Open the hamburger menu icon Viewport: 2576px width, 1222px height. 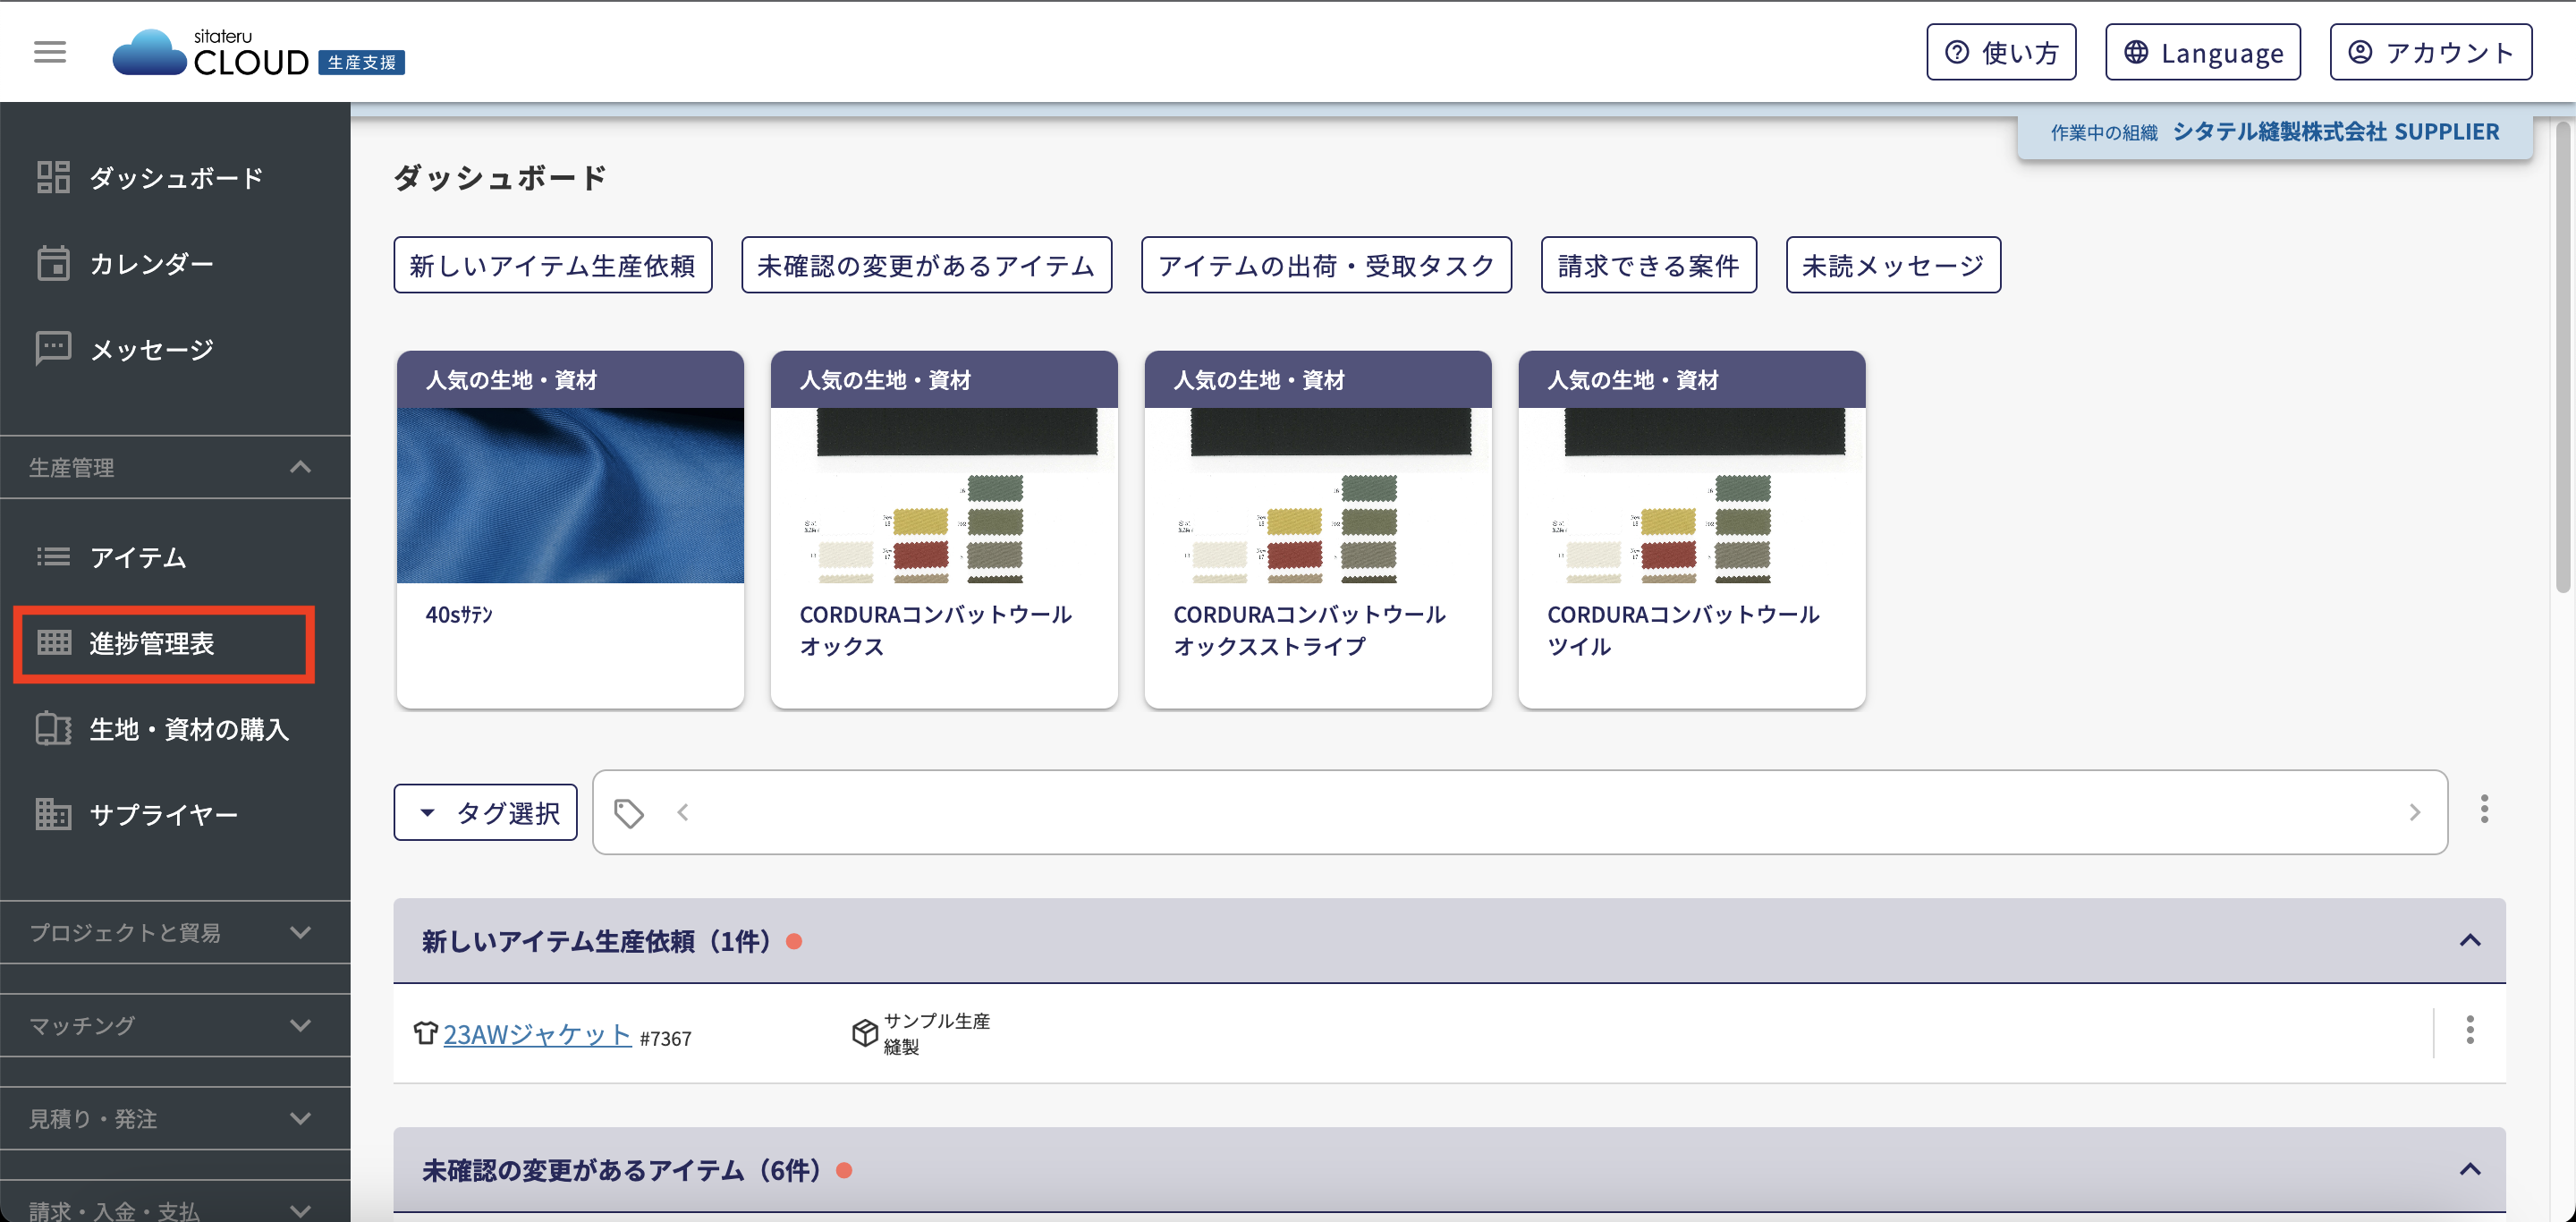pyautogui.click(x=50, y=52)
